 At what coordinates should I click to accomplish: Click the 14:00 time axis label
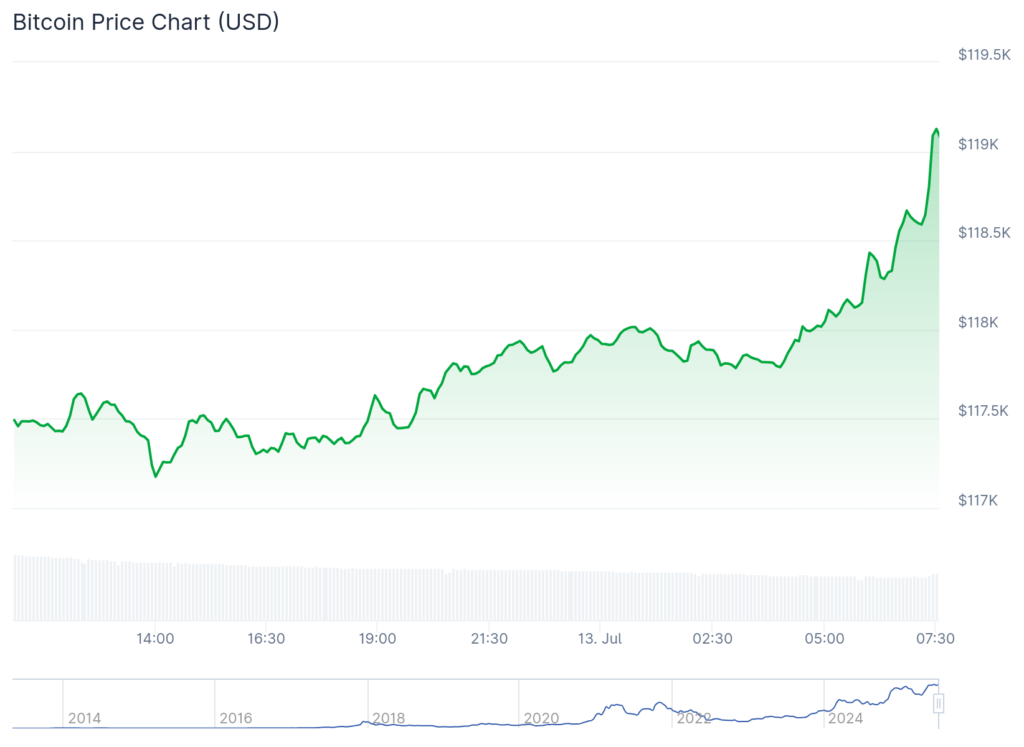pos(156,638)
